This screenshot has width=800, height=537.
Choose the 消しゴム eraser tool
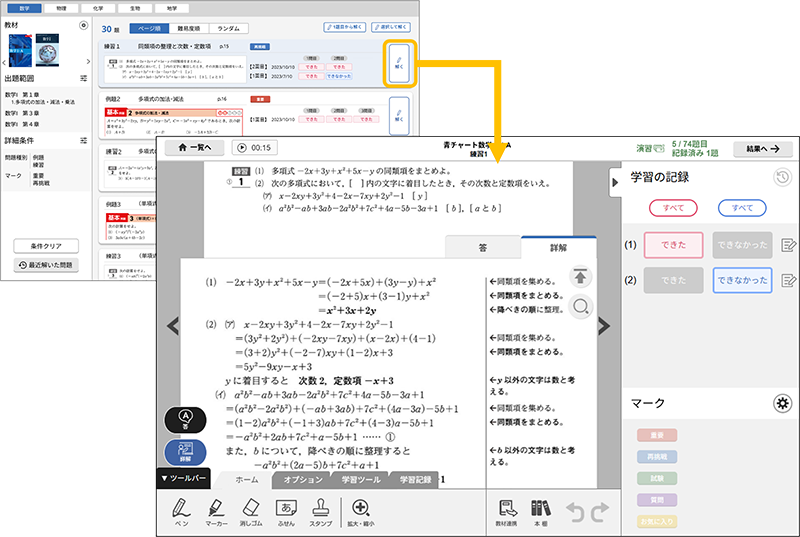pyautogui.click(x=253, y=510)
